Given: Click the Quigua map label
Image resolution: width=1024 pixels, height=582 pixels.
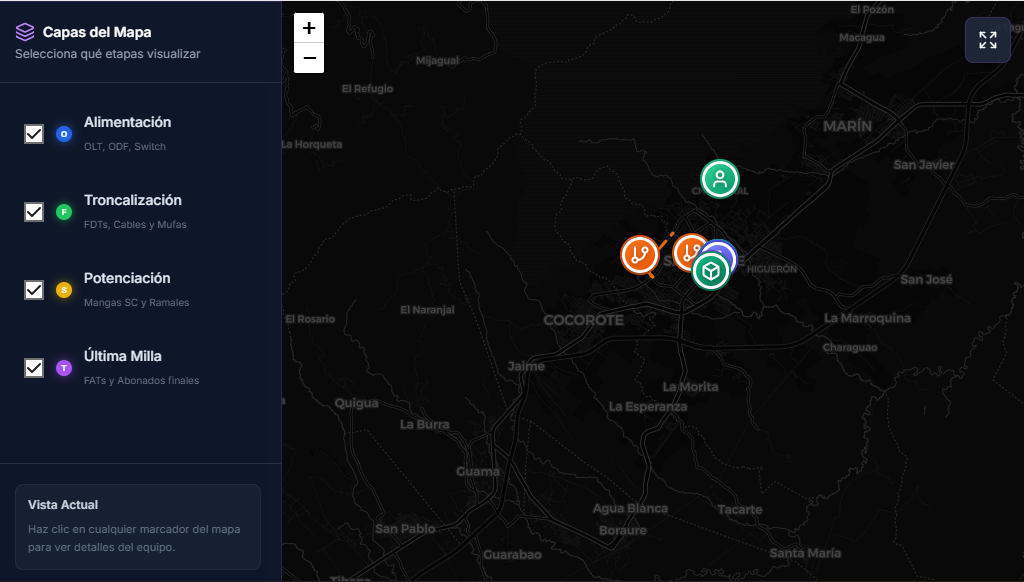Looking at the screenshot, I should coord(357,403).
